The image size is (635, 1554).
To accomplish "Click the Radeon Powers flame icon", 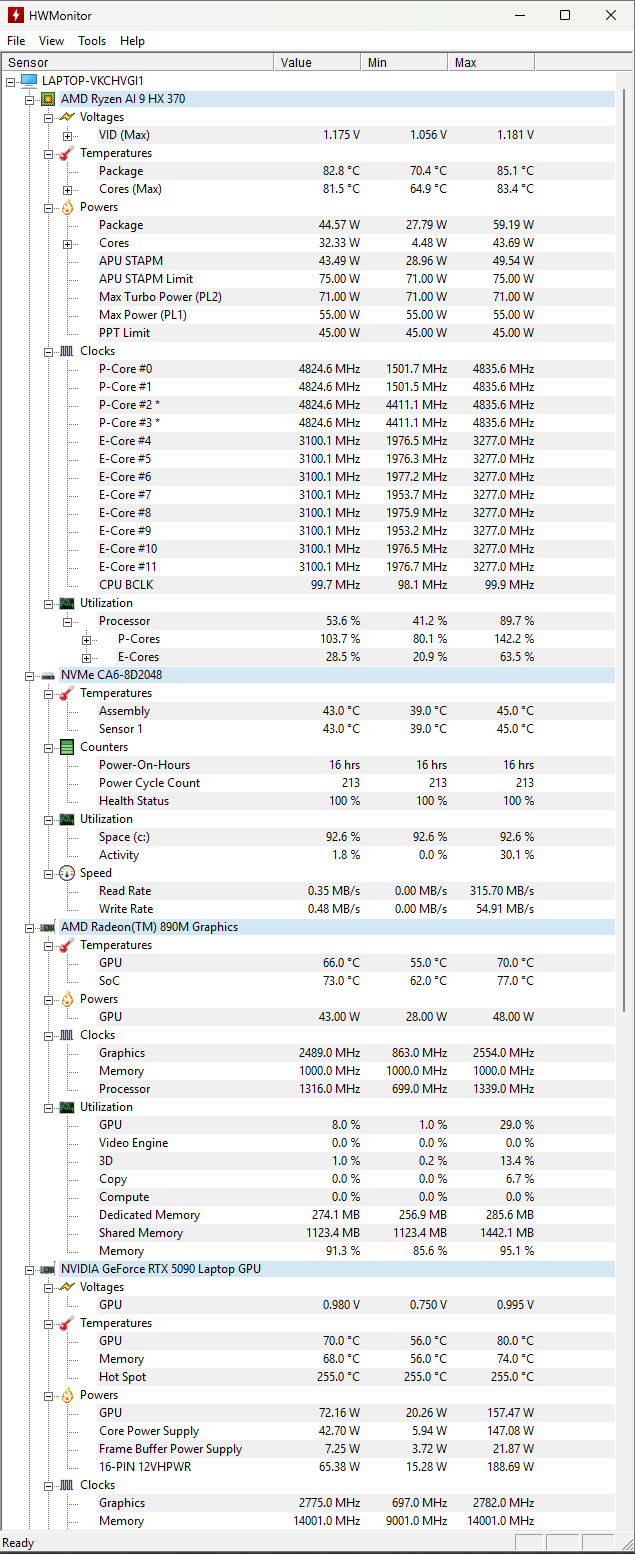I will click(67, 999).
